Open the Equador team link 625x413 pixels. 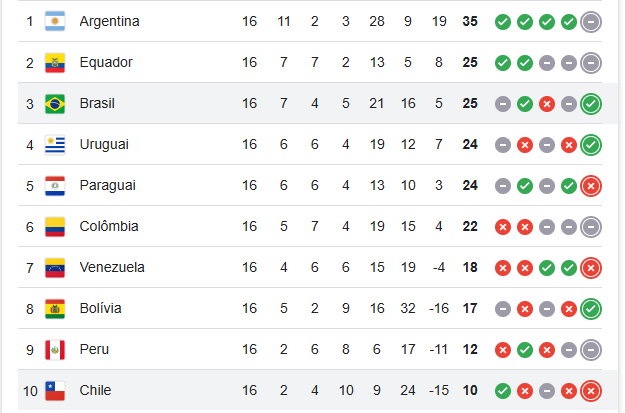(x=106, y=63)
